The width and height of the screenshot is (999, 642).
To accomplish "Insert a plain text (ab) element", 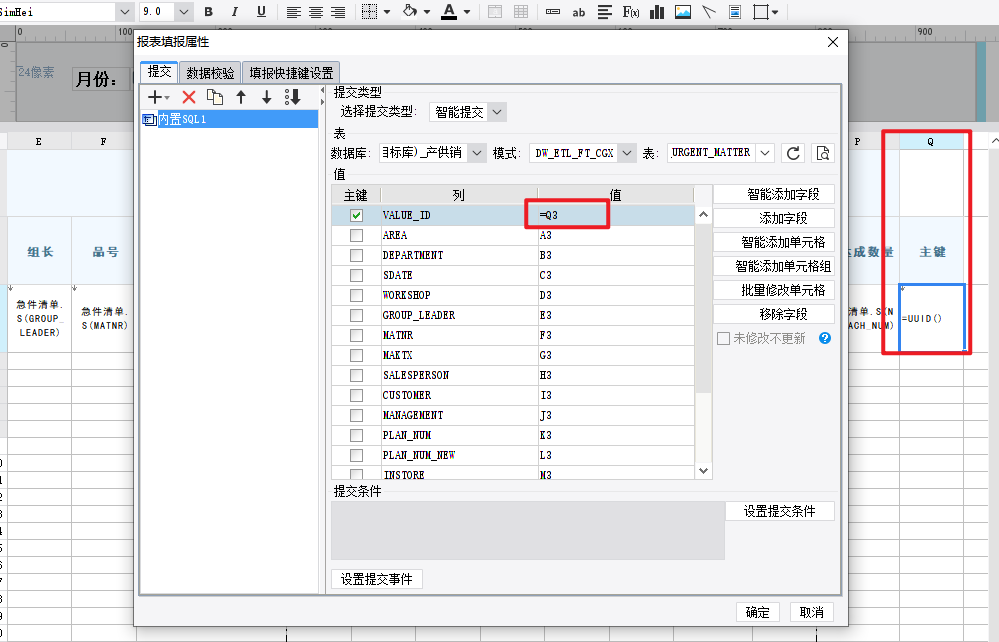I will (x=579, y=11).
